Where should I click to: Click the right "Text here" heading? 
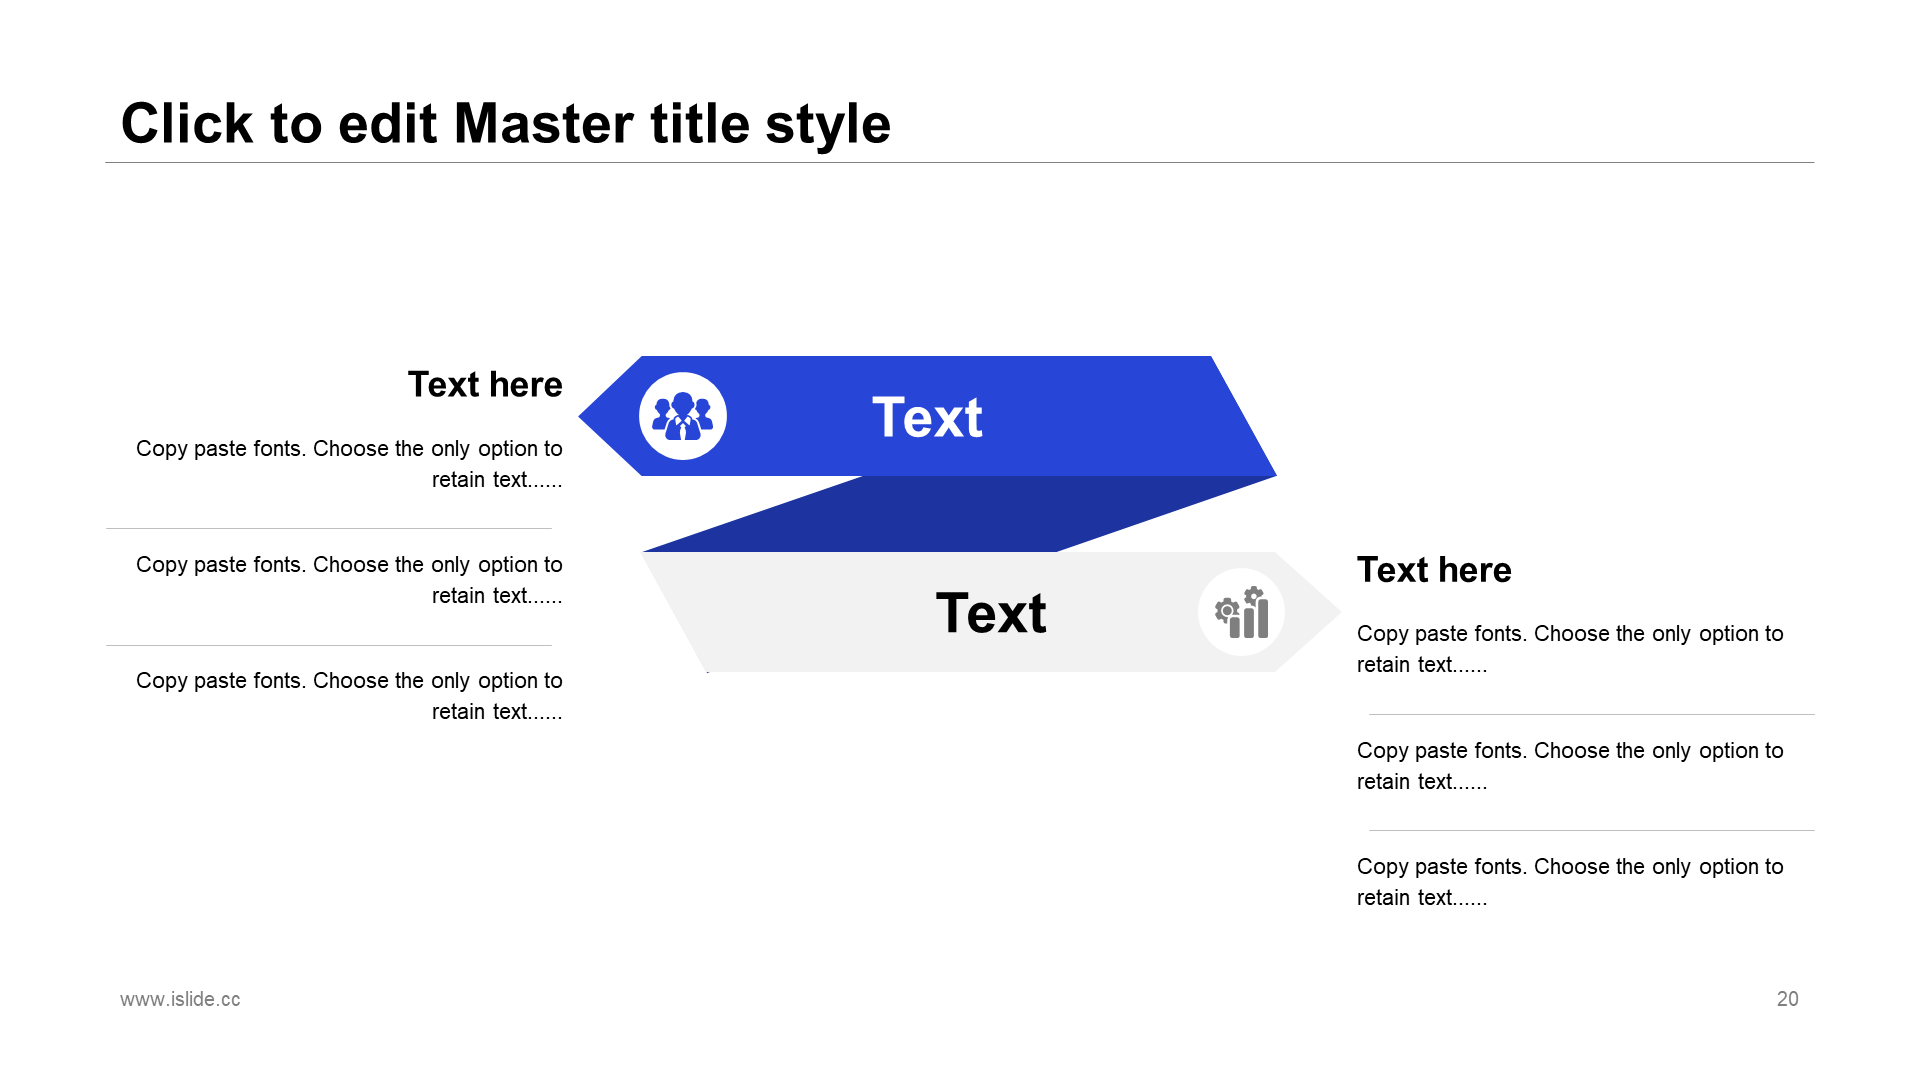click(1434, 570)
